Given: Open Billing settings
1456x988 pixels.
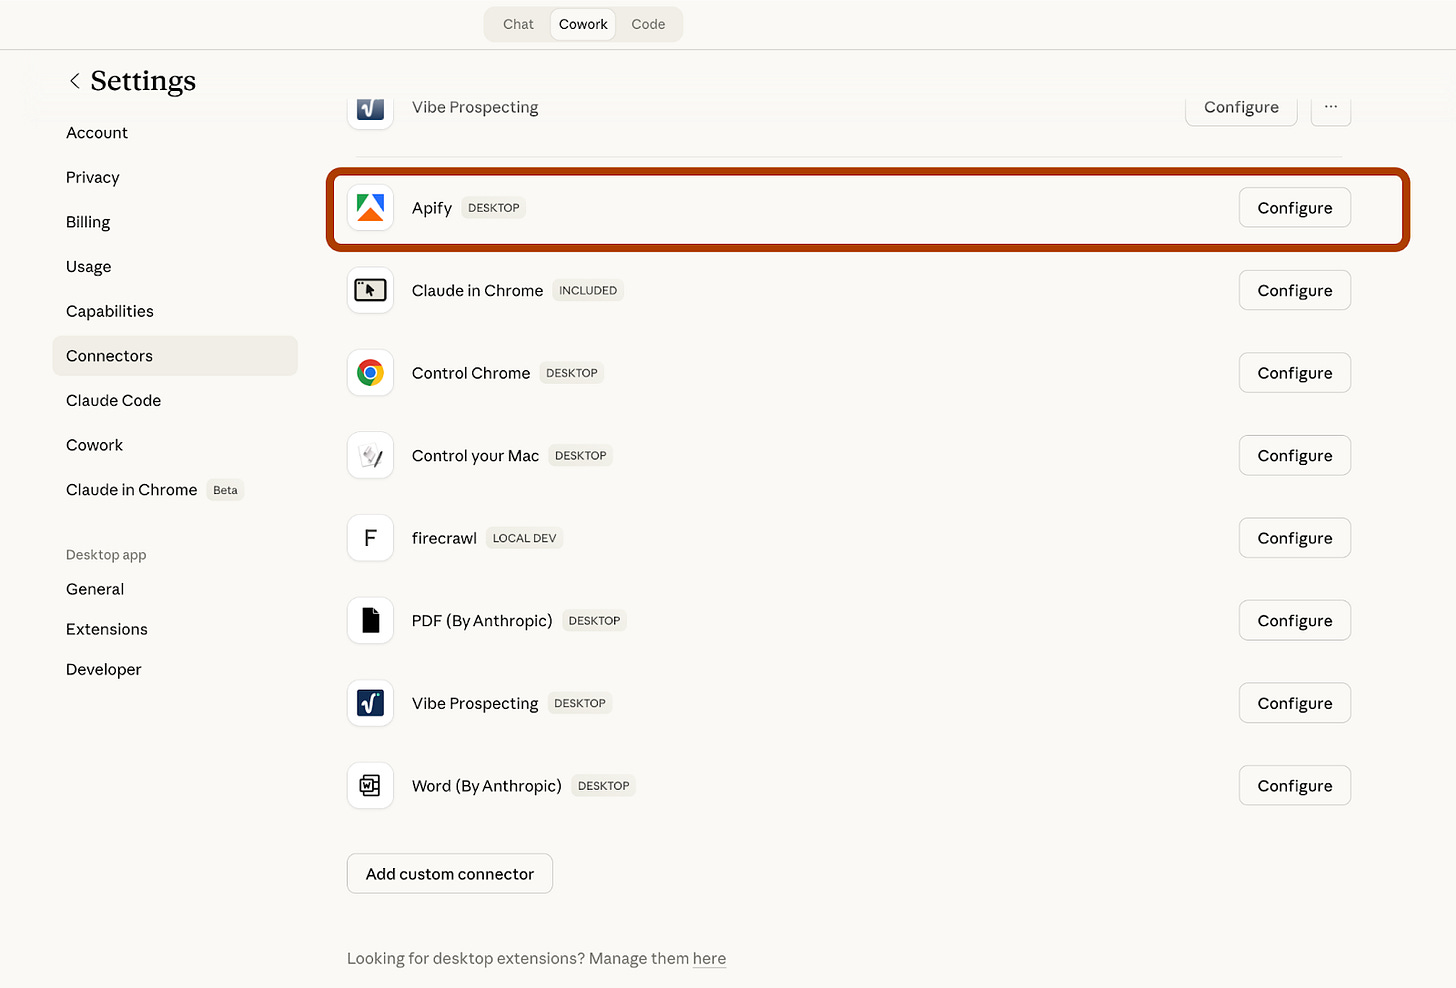Looking at the screenshot, I should click(x=88, y=222).
